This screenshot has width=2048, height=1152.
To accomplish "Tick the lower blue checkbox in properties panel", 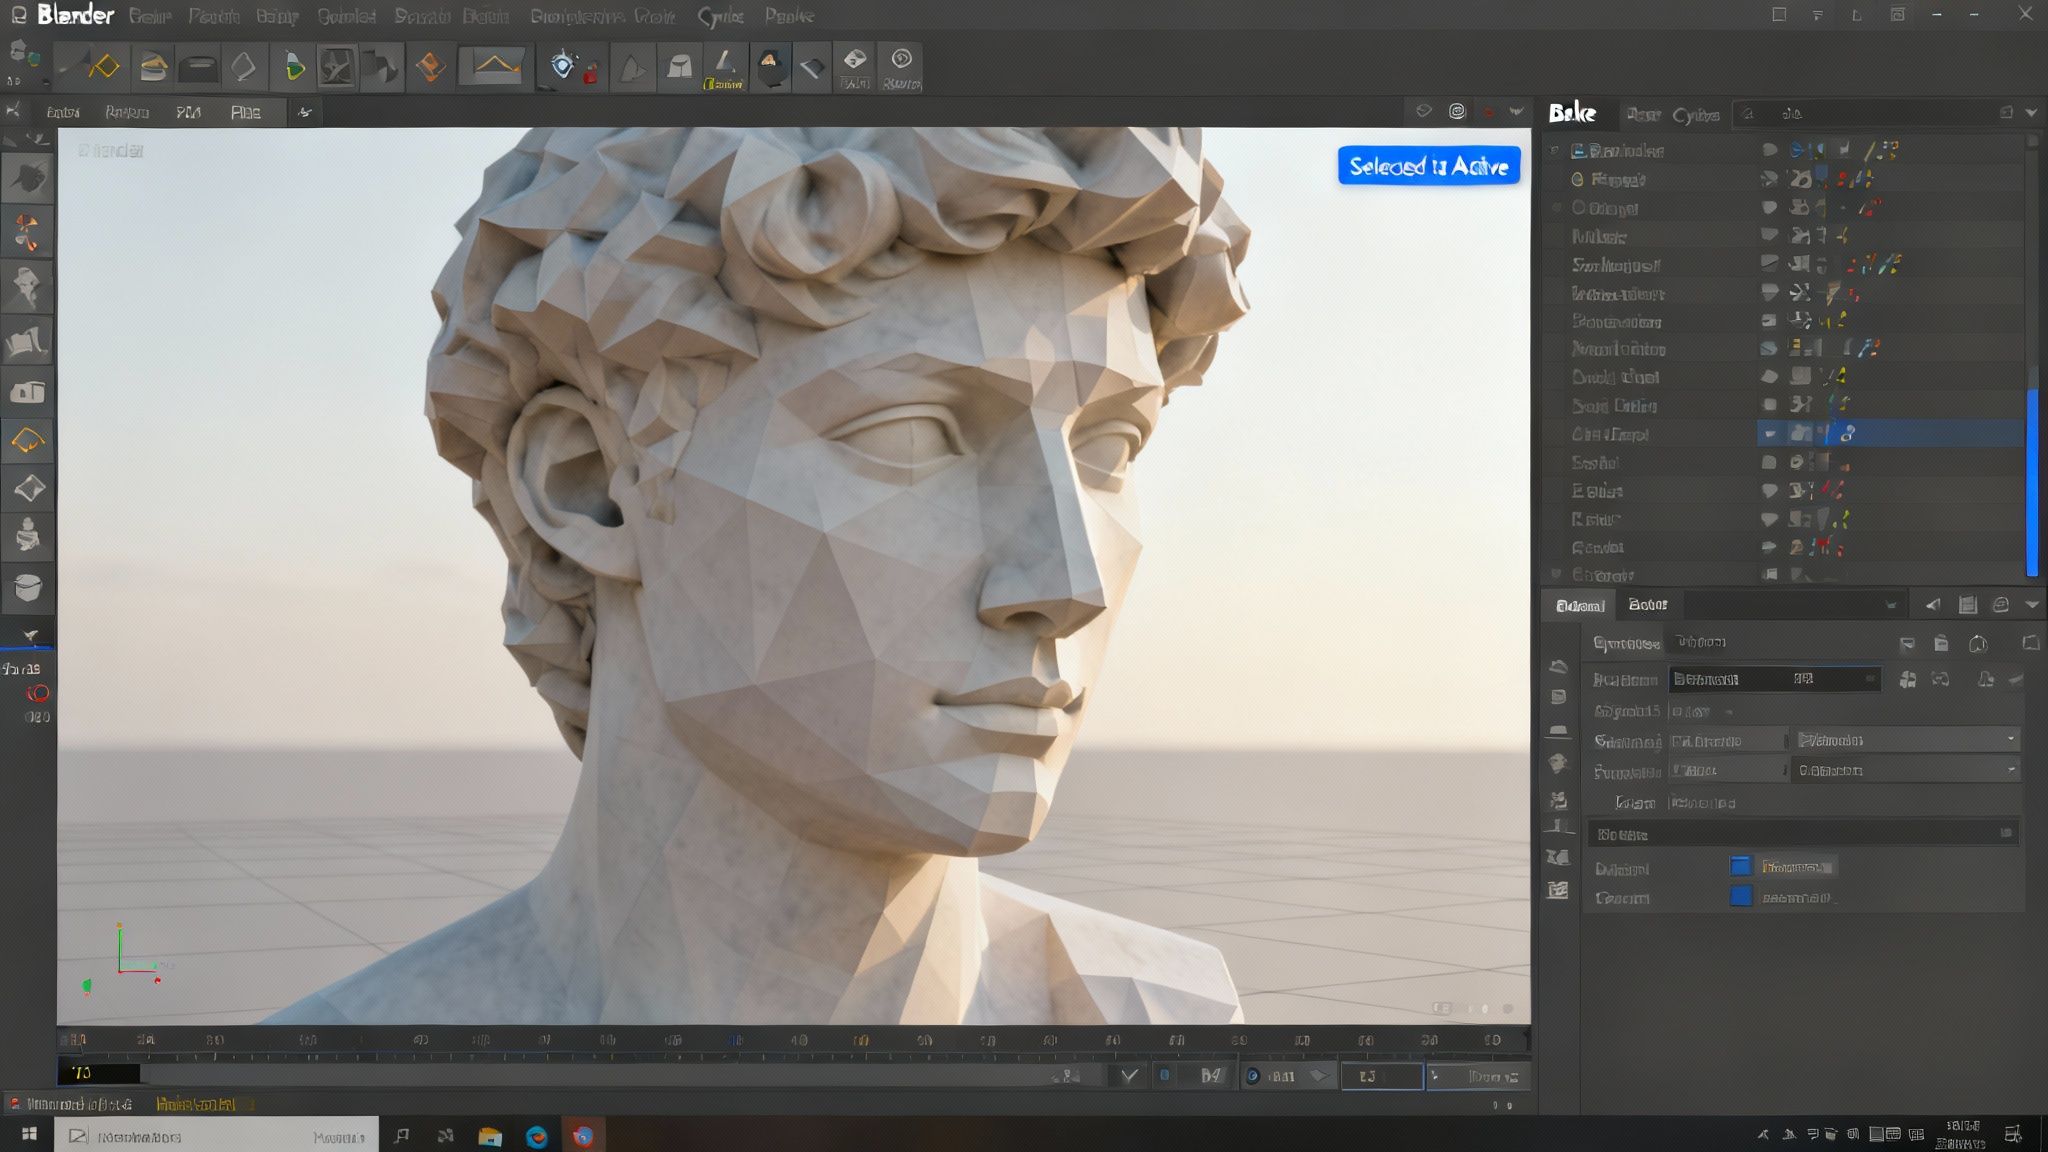I will (x=1741, y=896).
